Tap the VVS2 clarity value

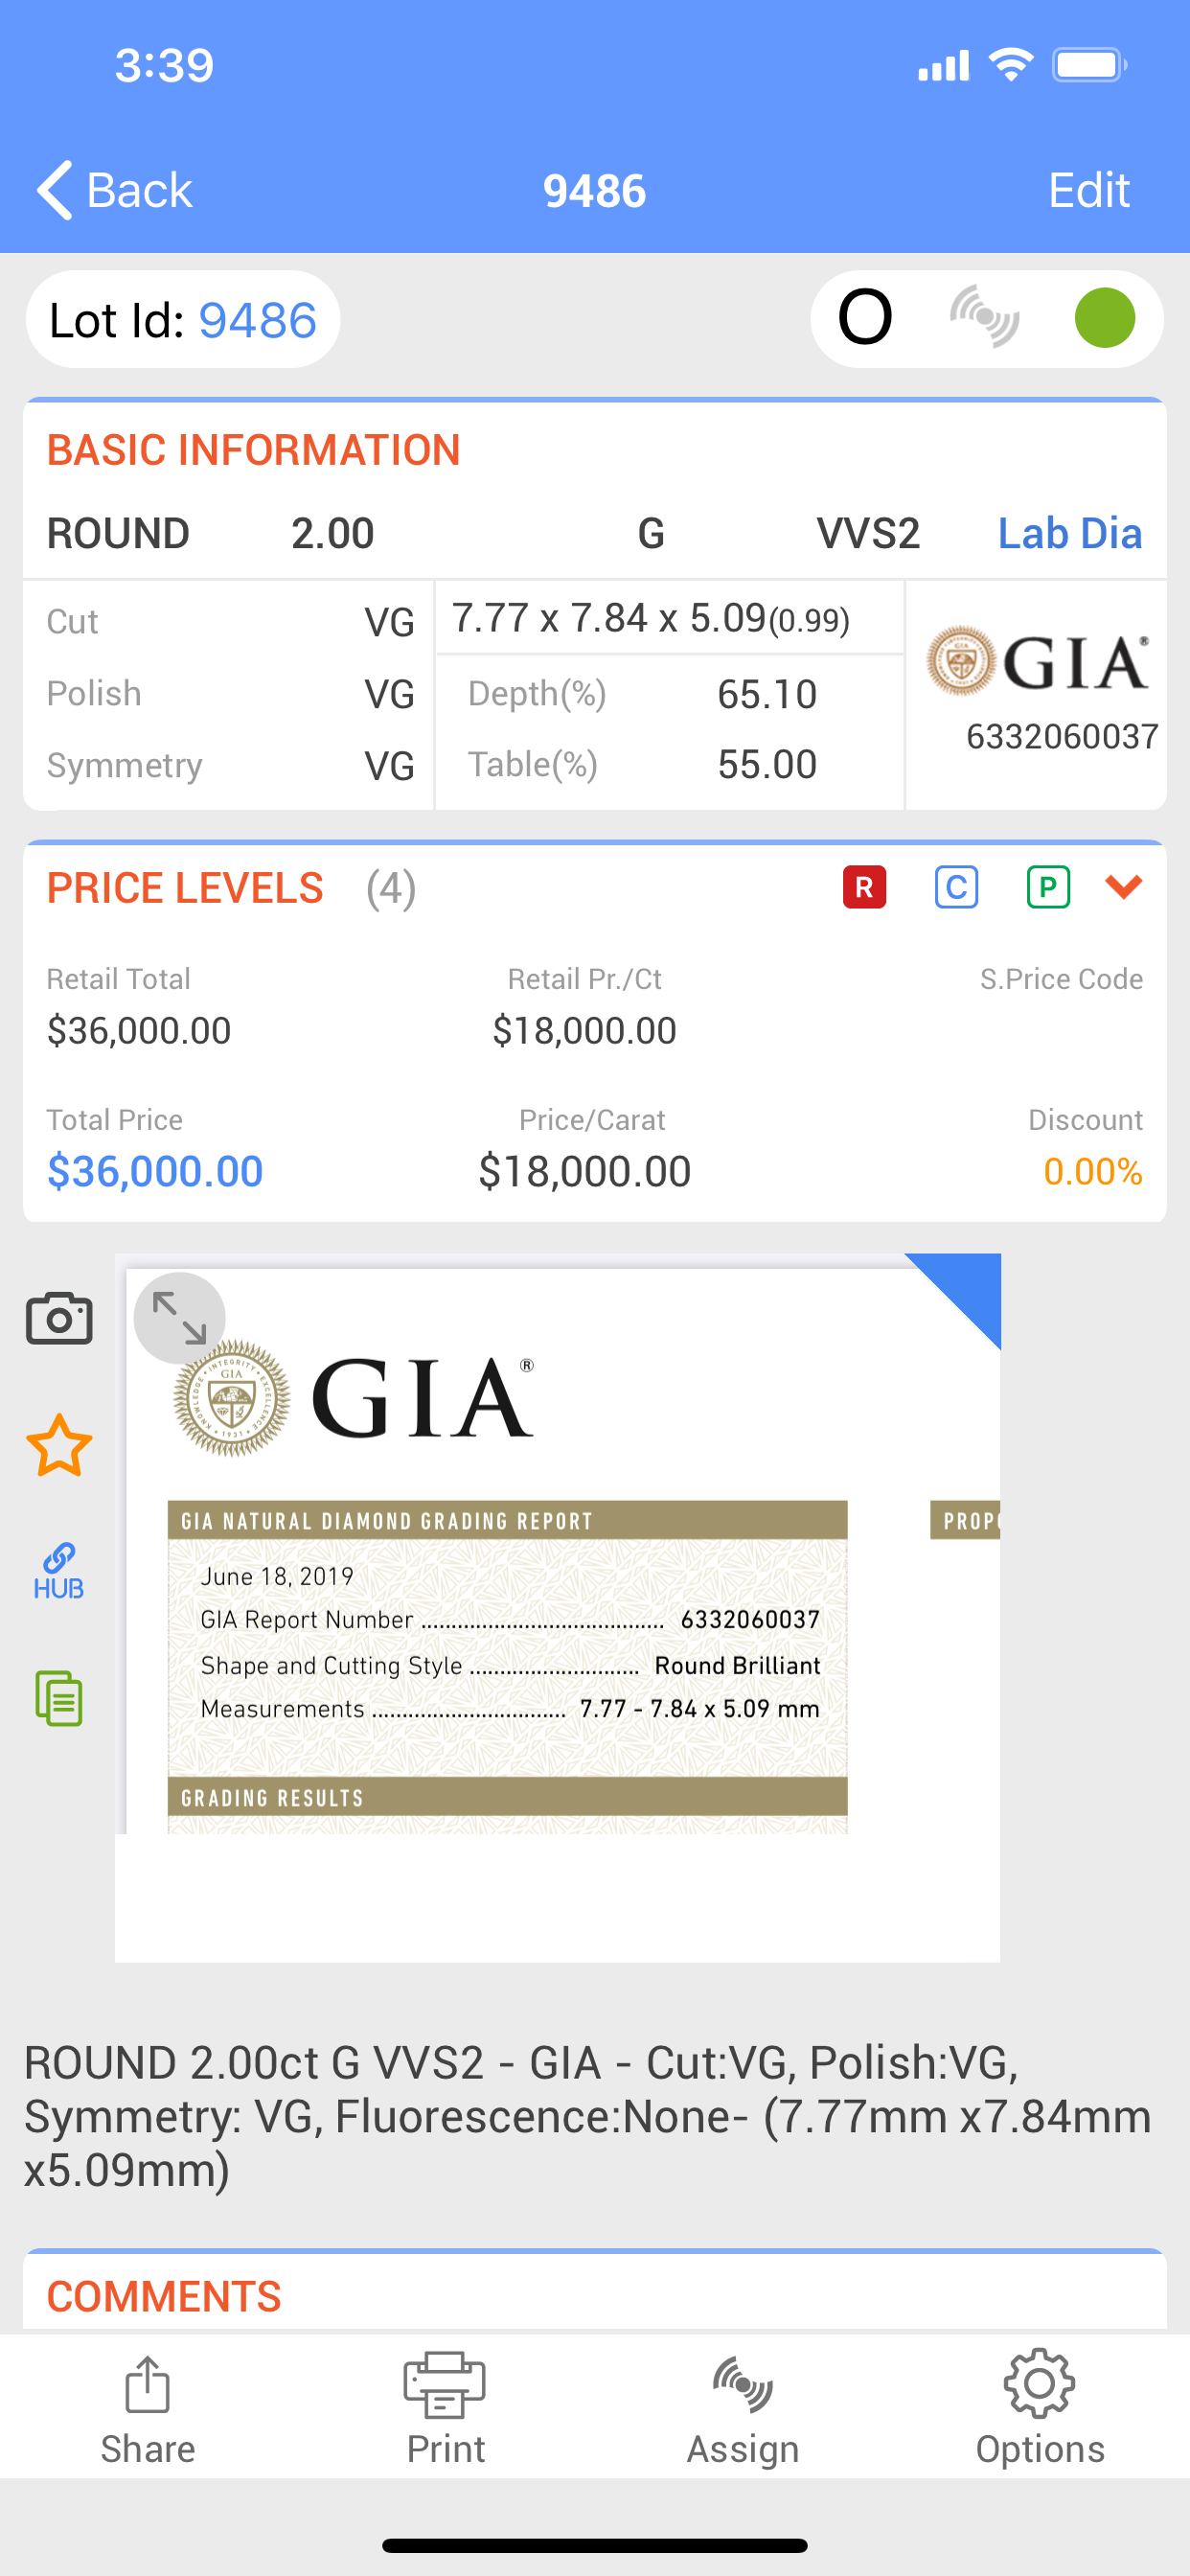[x=867, y=533]
